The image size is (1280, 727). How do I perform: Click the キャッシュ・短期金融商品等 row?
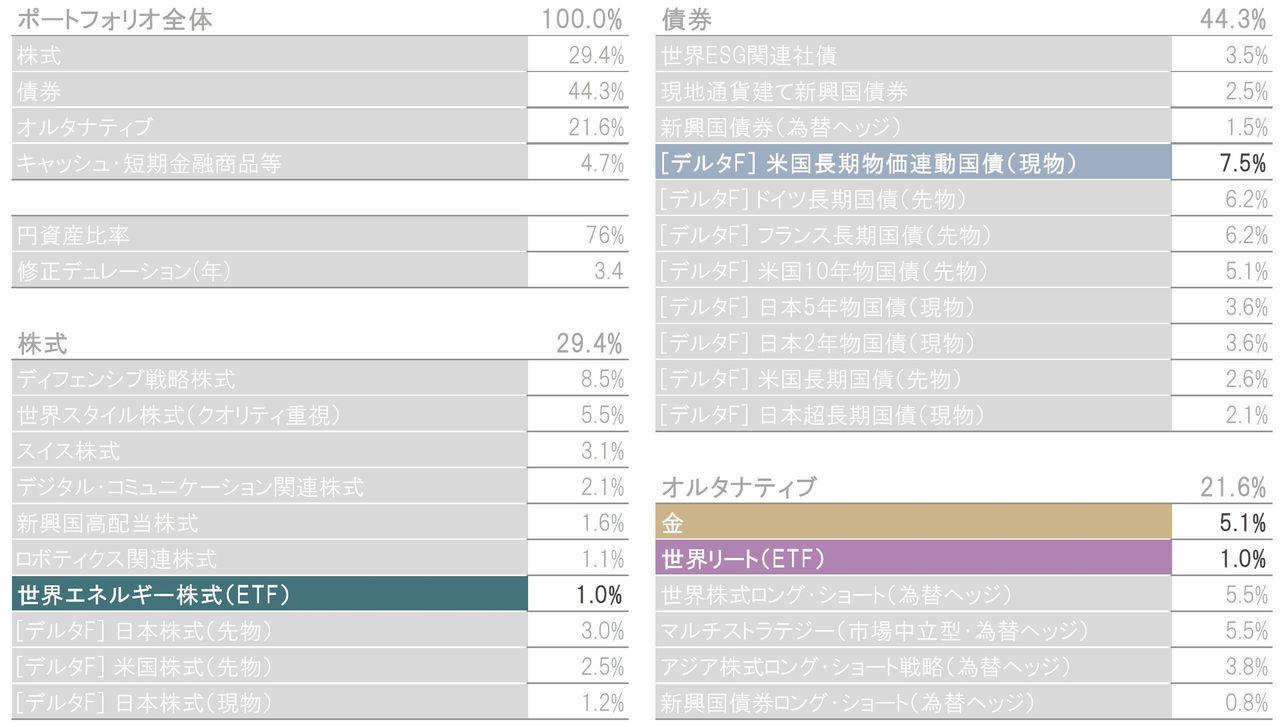point(320,163)
